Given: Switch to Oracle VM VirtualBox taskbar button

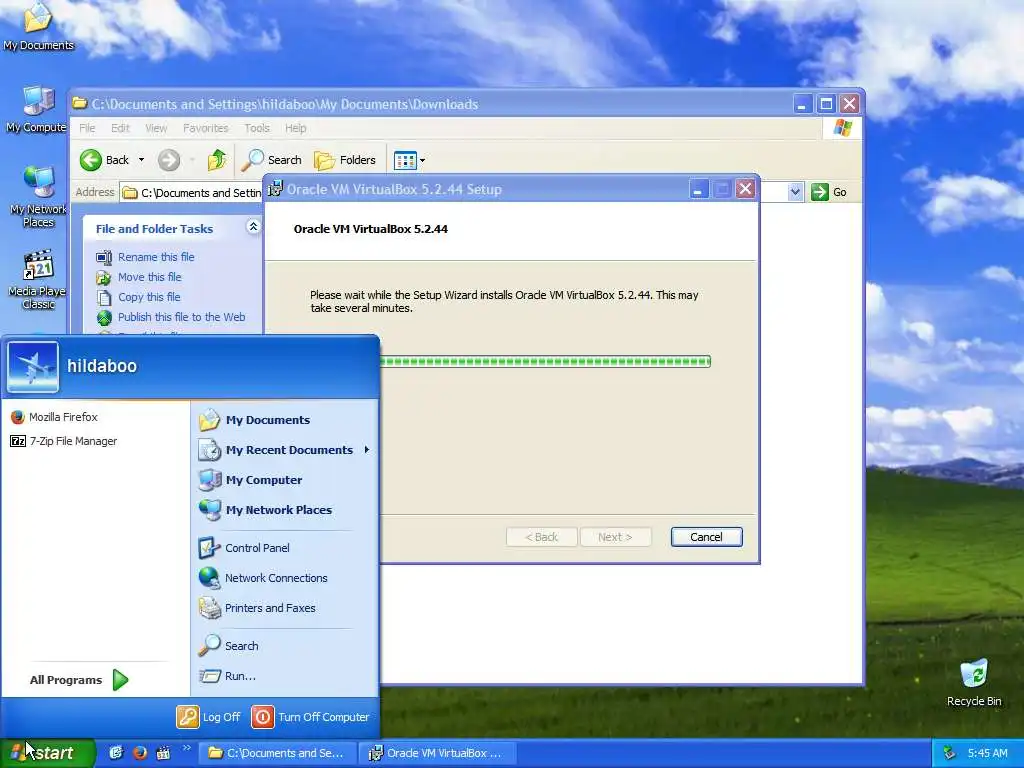Looking at the screenshot, I should (x=438, y=753).
